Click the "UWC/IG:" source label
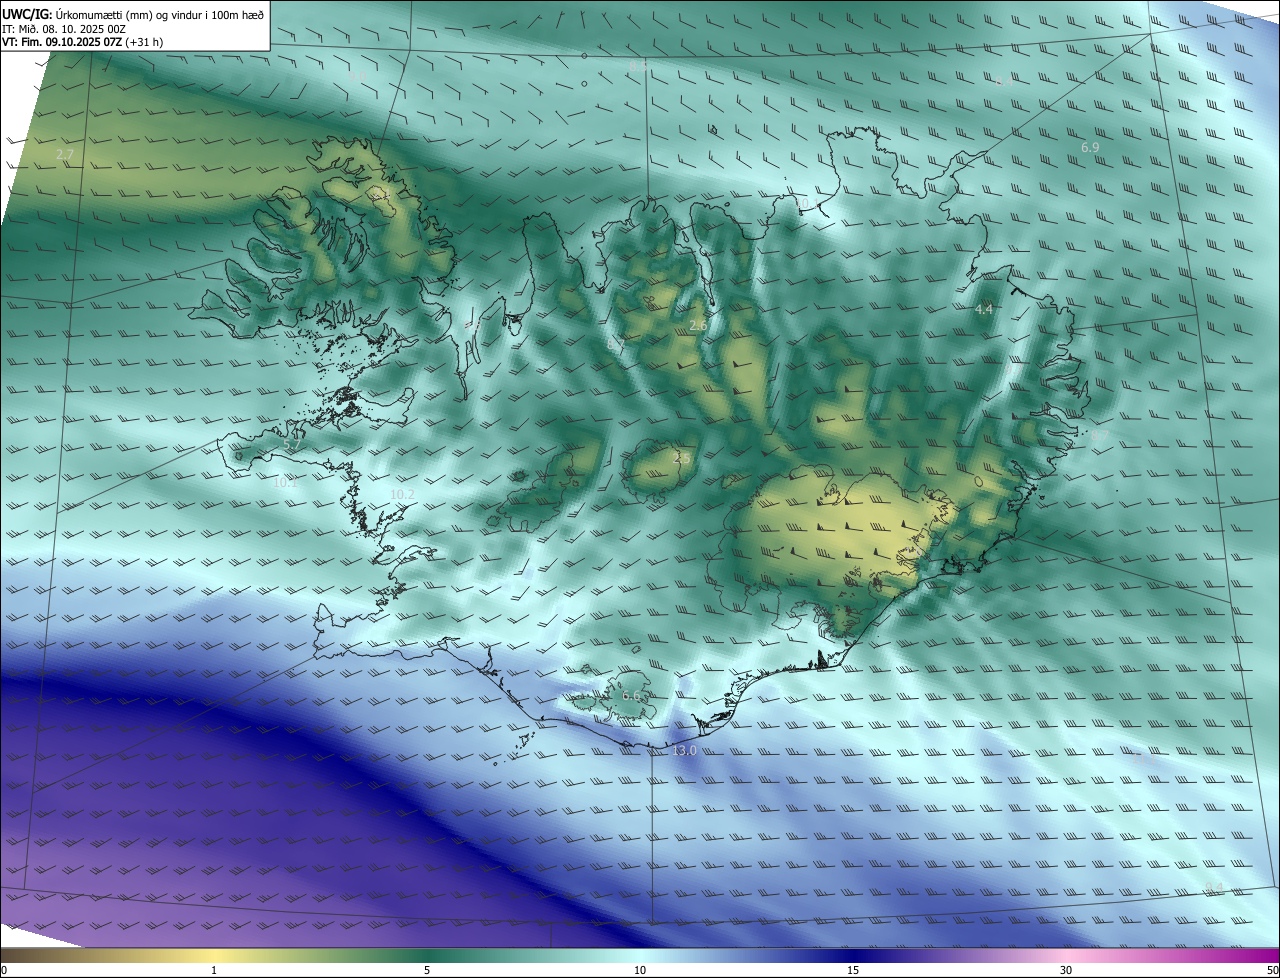The image size is (1280, 978). pyautogui.click(x=27, y=14)
